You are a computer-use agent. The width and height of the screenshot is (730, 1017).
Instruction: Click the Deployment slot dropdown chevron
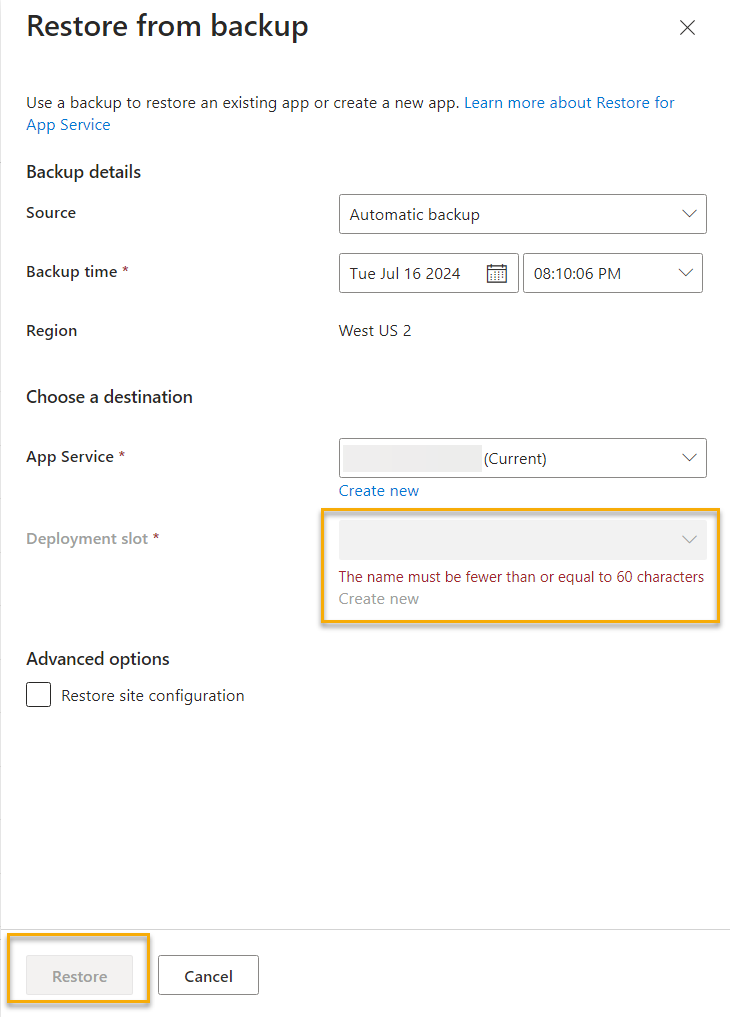pos(689,539)
